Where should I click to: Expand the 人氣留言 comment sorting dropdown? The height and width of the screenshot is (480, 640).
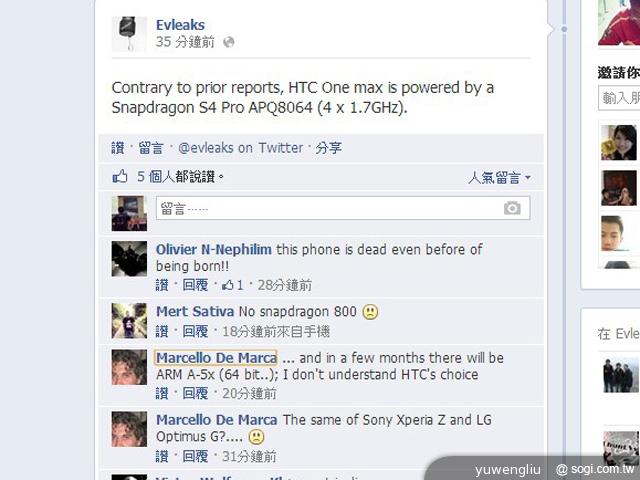point(499,178)
